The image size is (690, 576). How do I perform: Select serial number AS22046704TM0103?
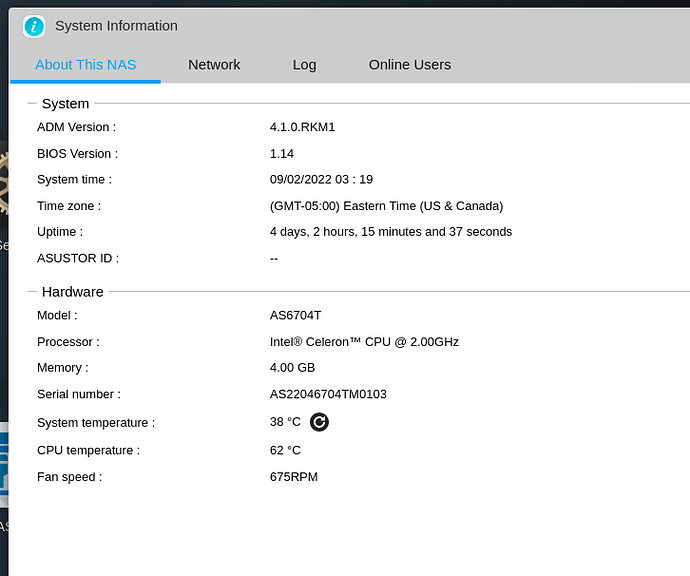point(328,394)
